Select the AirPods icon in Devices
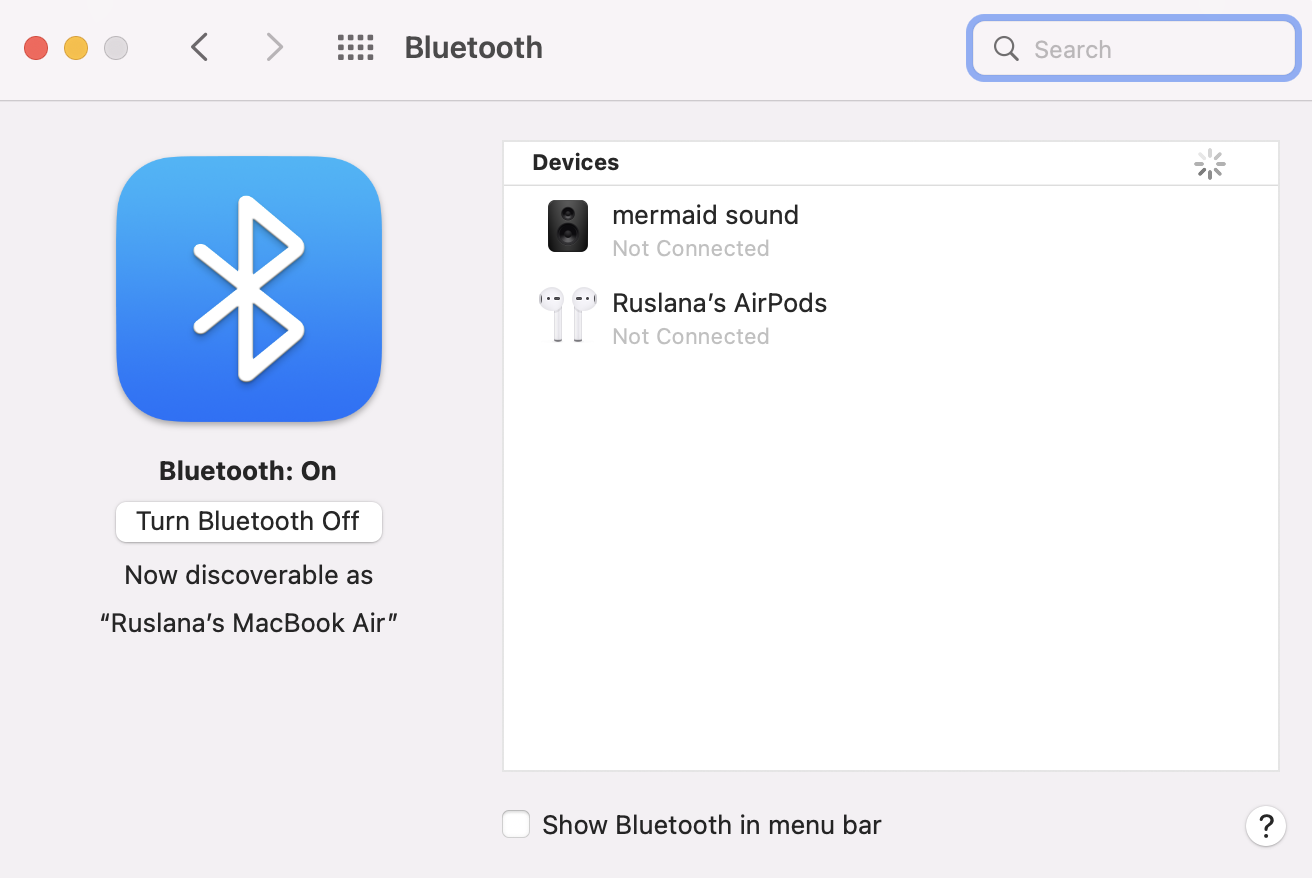Image resolution: width=1312 pixels, height=878 pixels. (x=568, y=315)
